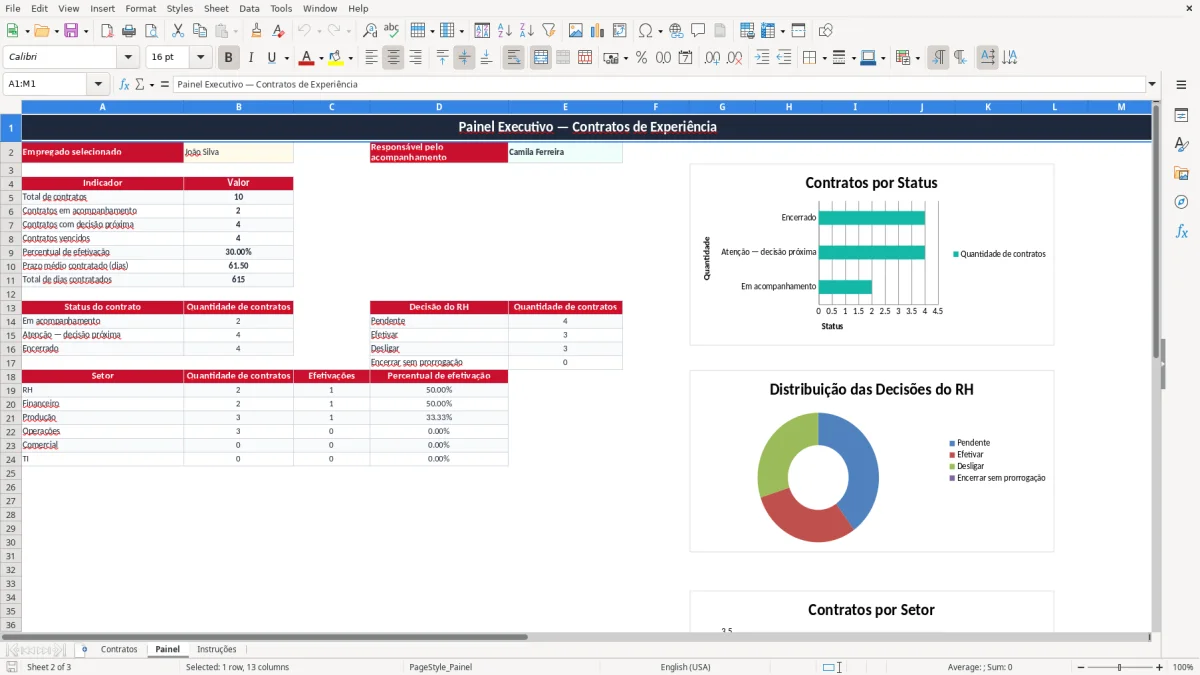The width and height of the screenshot is (1200, 675).
Task: Click the Print icon
Action: [x=127, y=31]
